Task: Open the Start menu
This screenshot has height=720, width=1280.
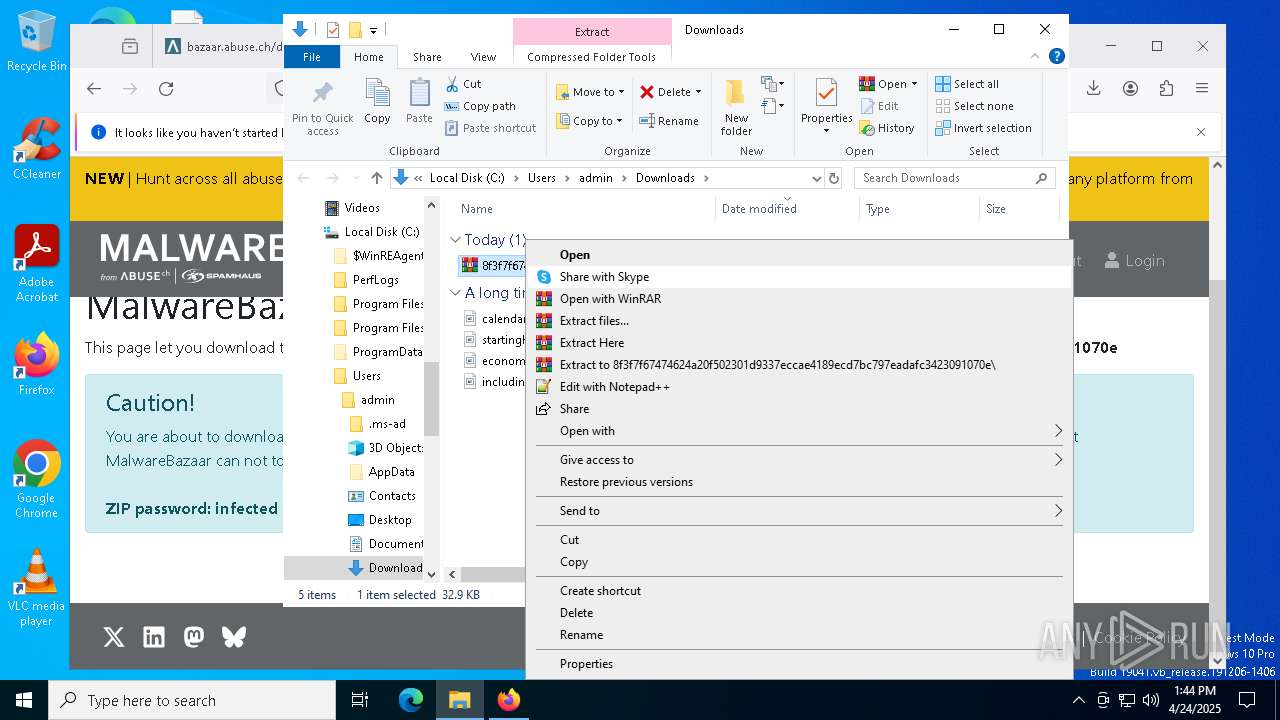Action: 24,700
